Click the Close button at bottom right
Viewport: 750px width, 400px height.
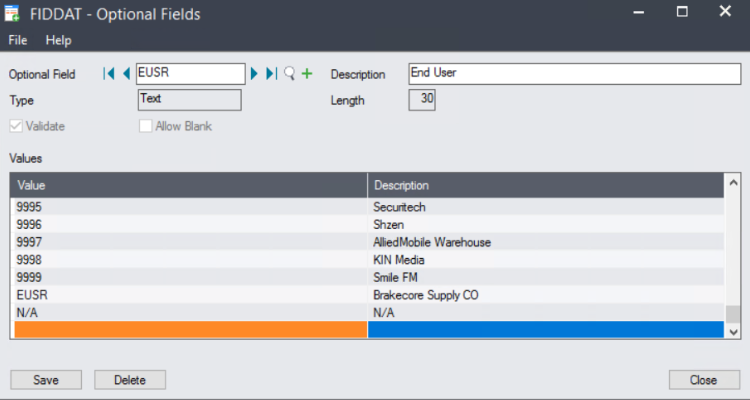pos(703,380)
